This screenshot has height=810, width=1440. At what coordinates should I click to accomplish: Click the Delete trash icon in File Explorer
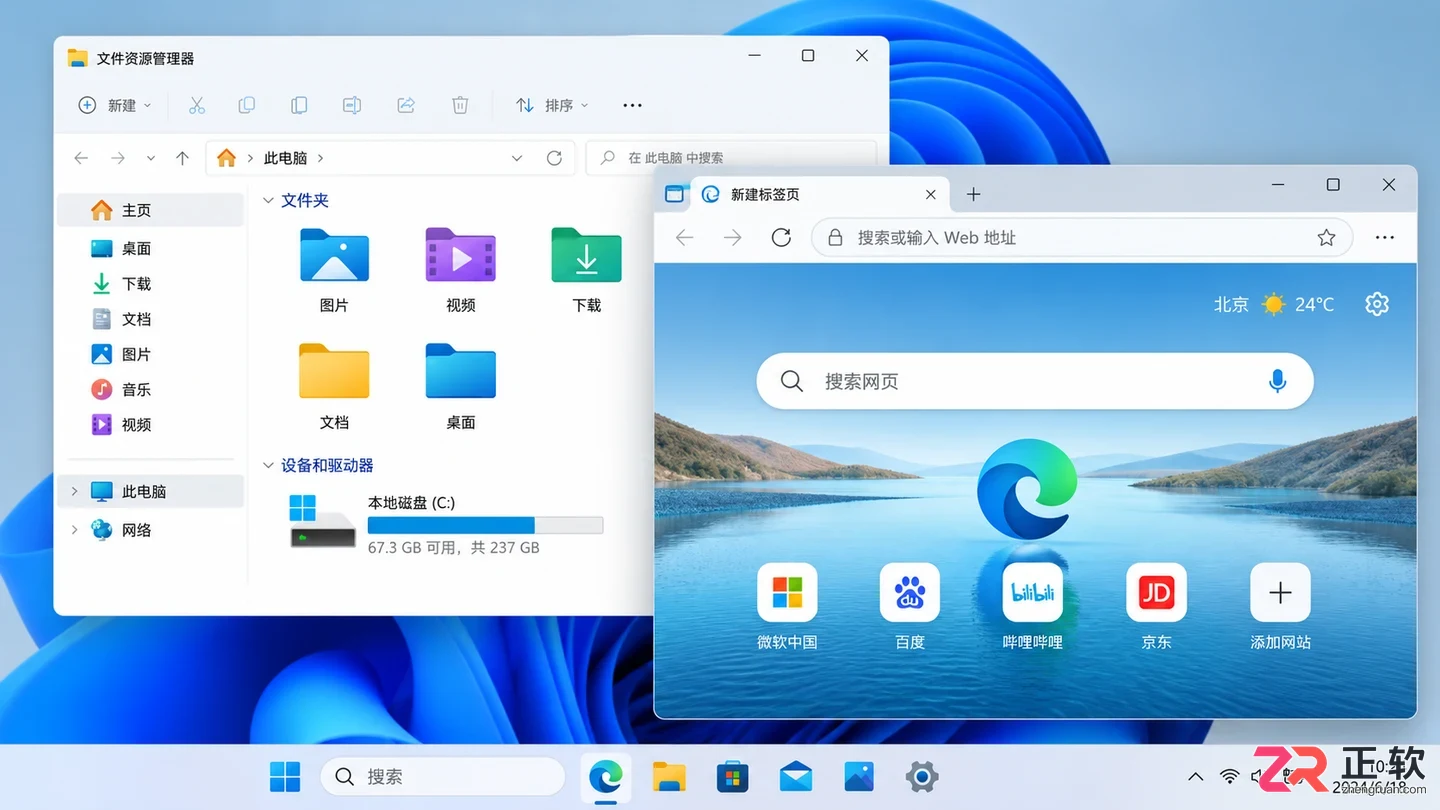(459, 105)
